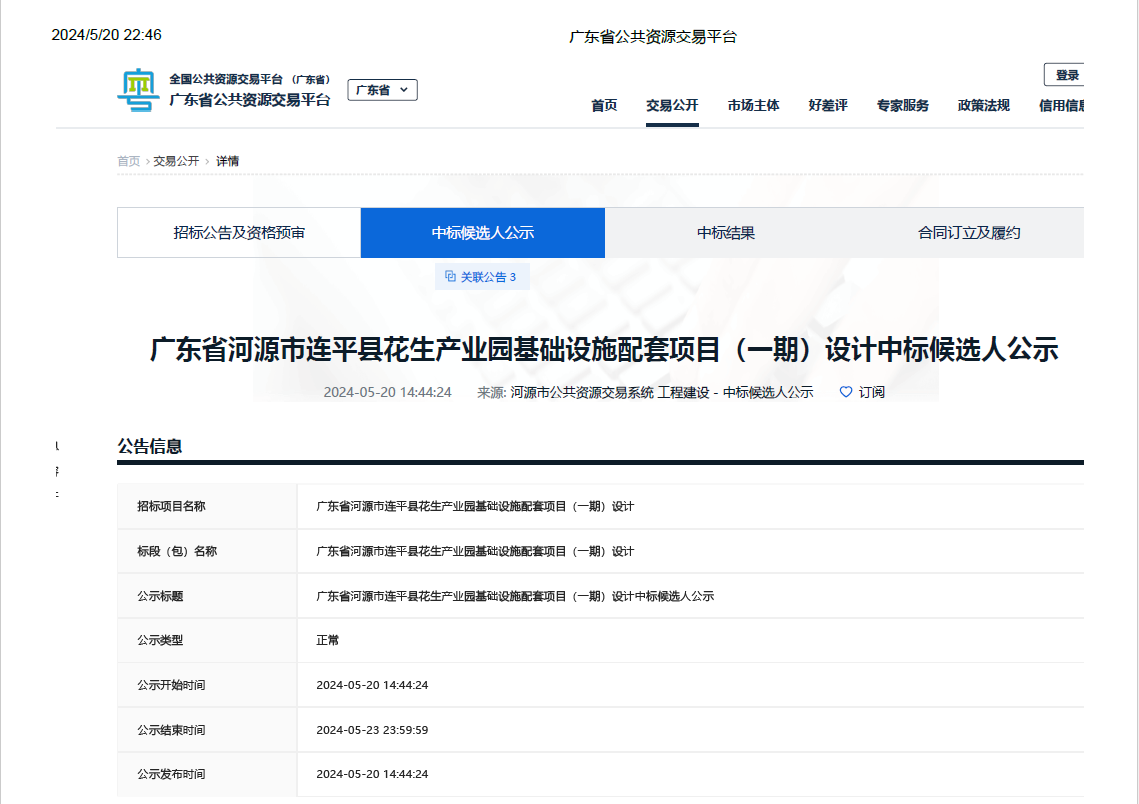1139x804 pixels.
Task: Click 首页 breadcrumb link
Action: [129, 161]
